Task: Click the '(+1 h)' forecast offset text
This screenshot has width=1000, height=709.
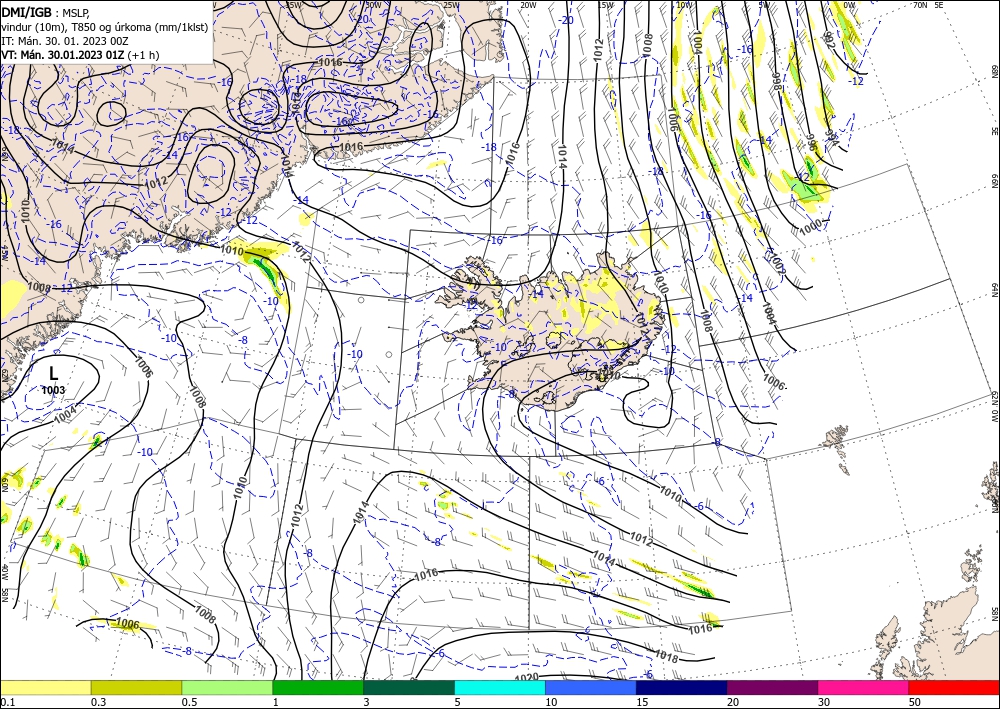Action: tap(143, 55)
